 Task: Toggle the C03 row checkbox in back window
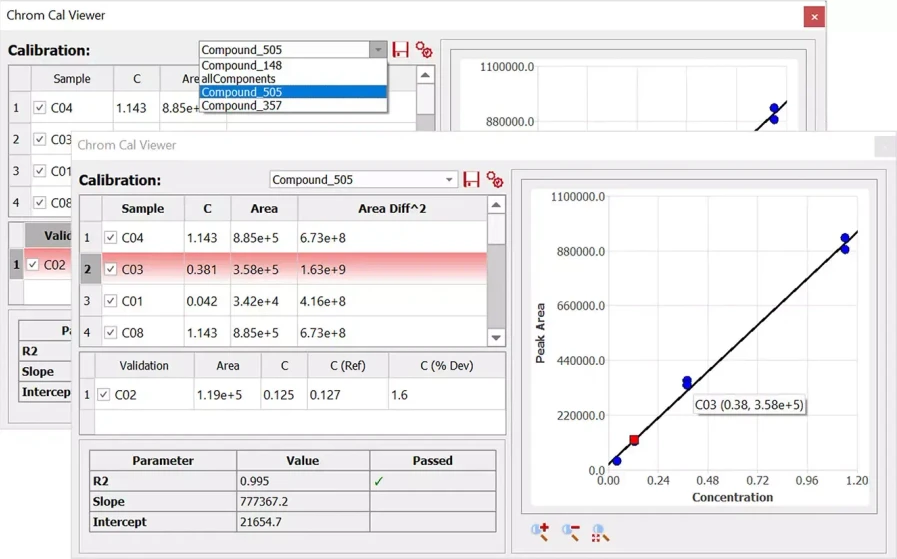point(39,139)
